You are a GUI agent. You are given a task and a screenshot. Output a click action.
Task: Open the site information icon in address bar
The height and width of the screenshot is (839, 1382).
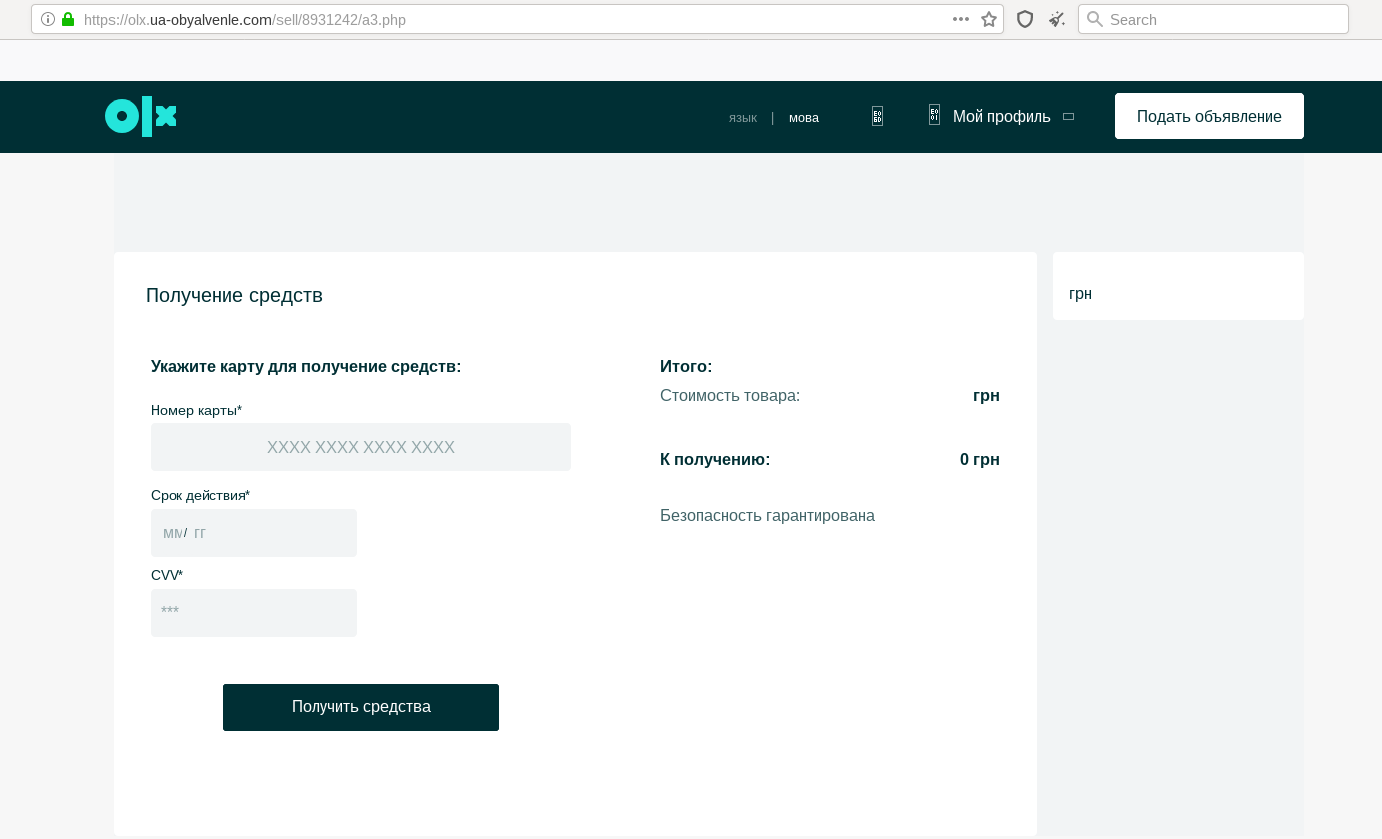pyautogui.click(x=48, y=19)
